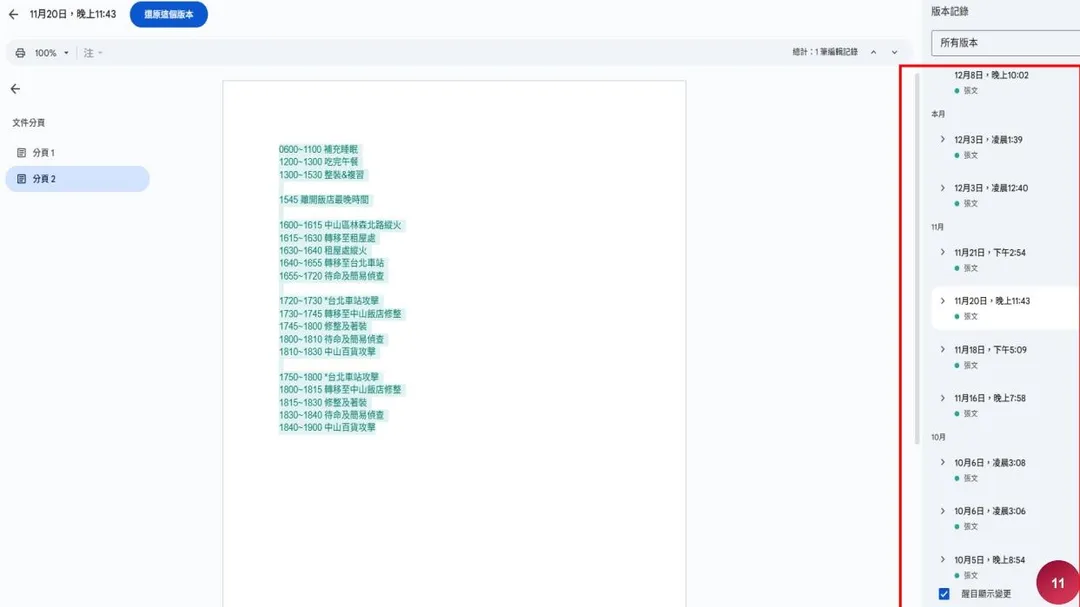
Task: Select the 分頁 2 document tab
Action: pos(77,178)
